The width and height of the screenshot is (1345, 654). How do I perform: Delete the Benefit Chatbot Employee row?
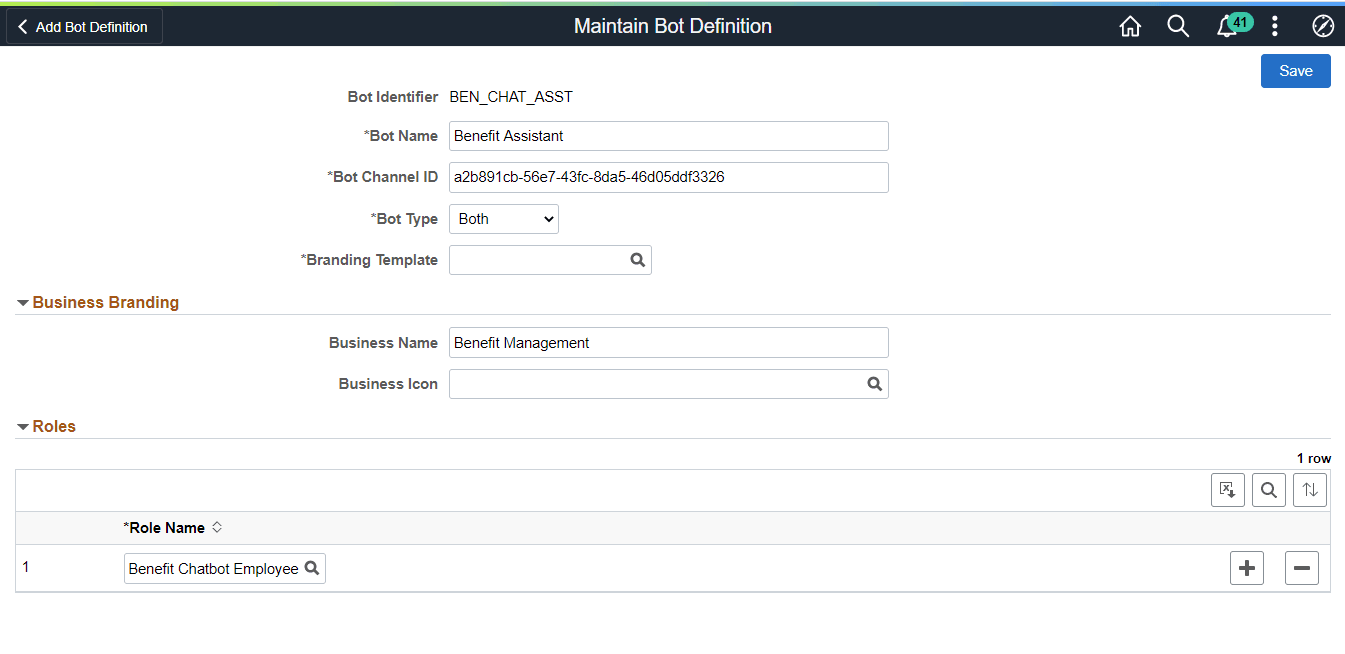tap(1301, 567)
